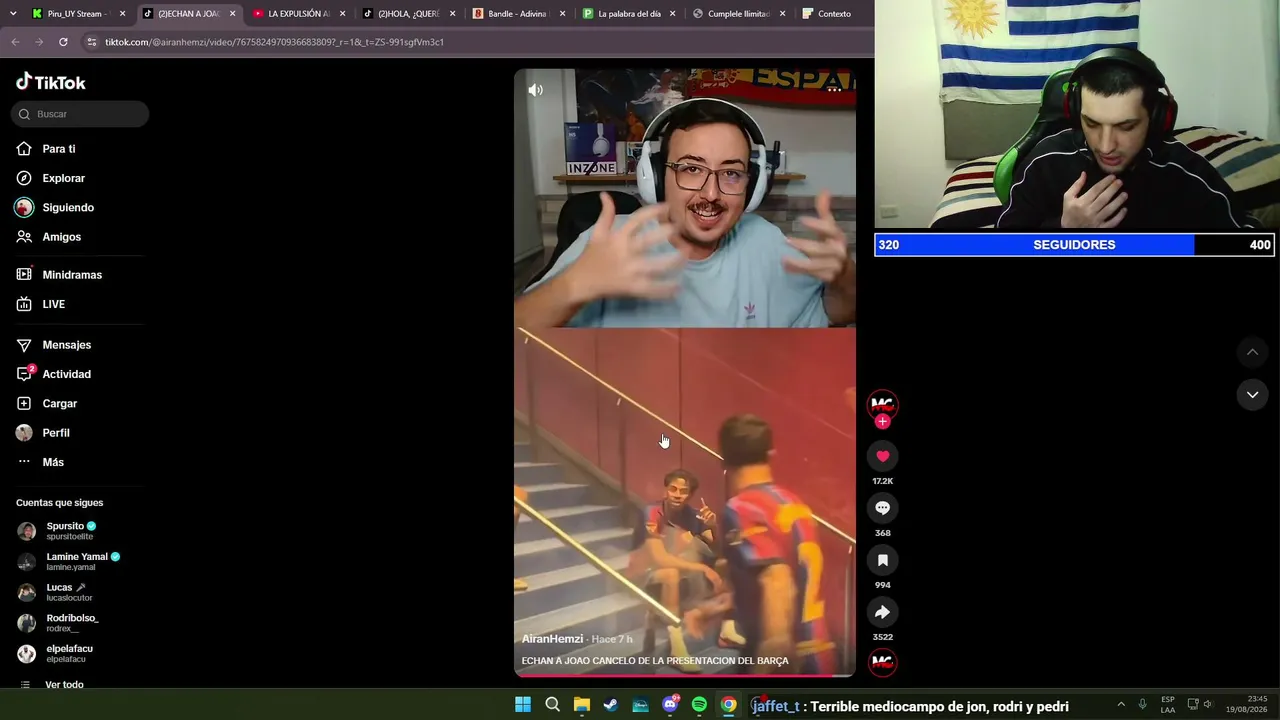Go to LIVE streams
This screenshot has width=1280, height=720.
(x=41, y=304)
